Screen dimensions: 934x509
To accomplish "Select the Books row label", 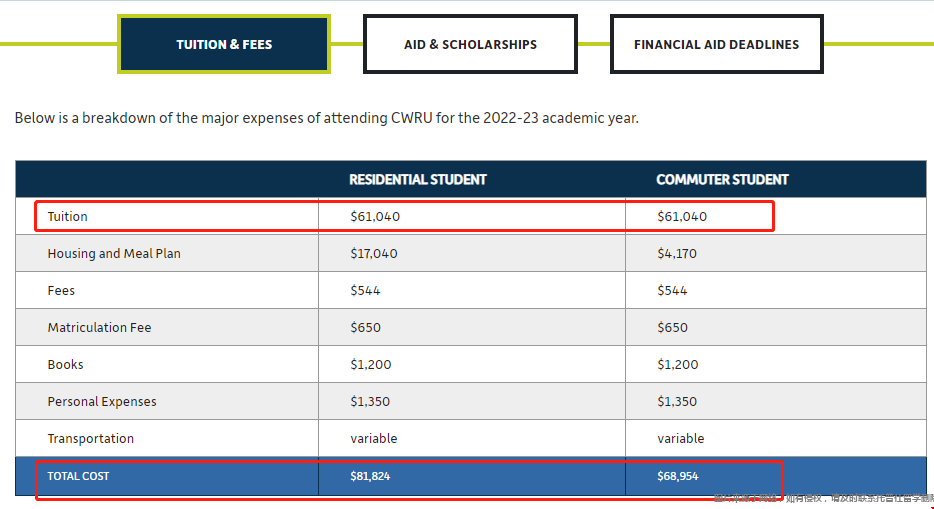I will 65,365.
